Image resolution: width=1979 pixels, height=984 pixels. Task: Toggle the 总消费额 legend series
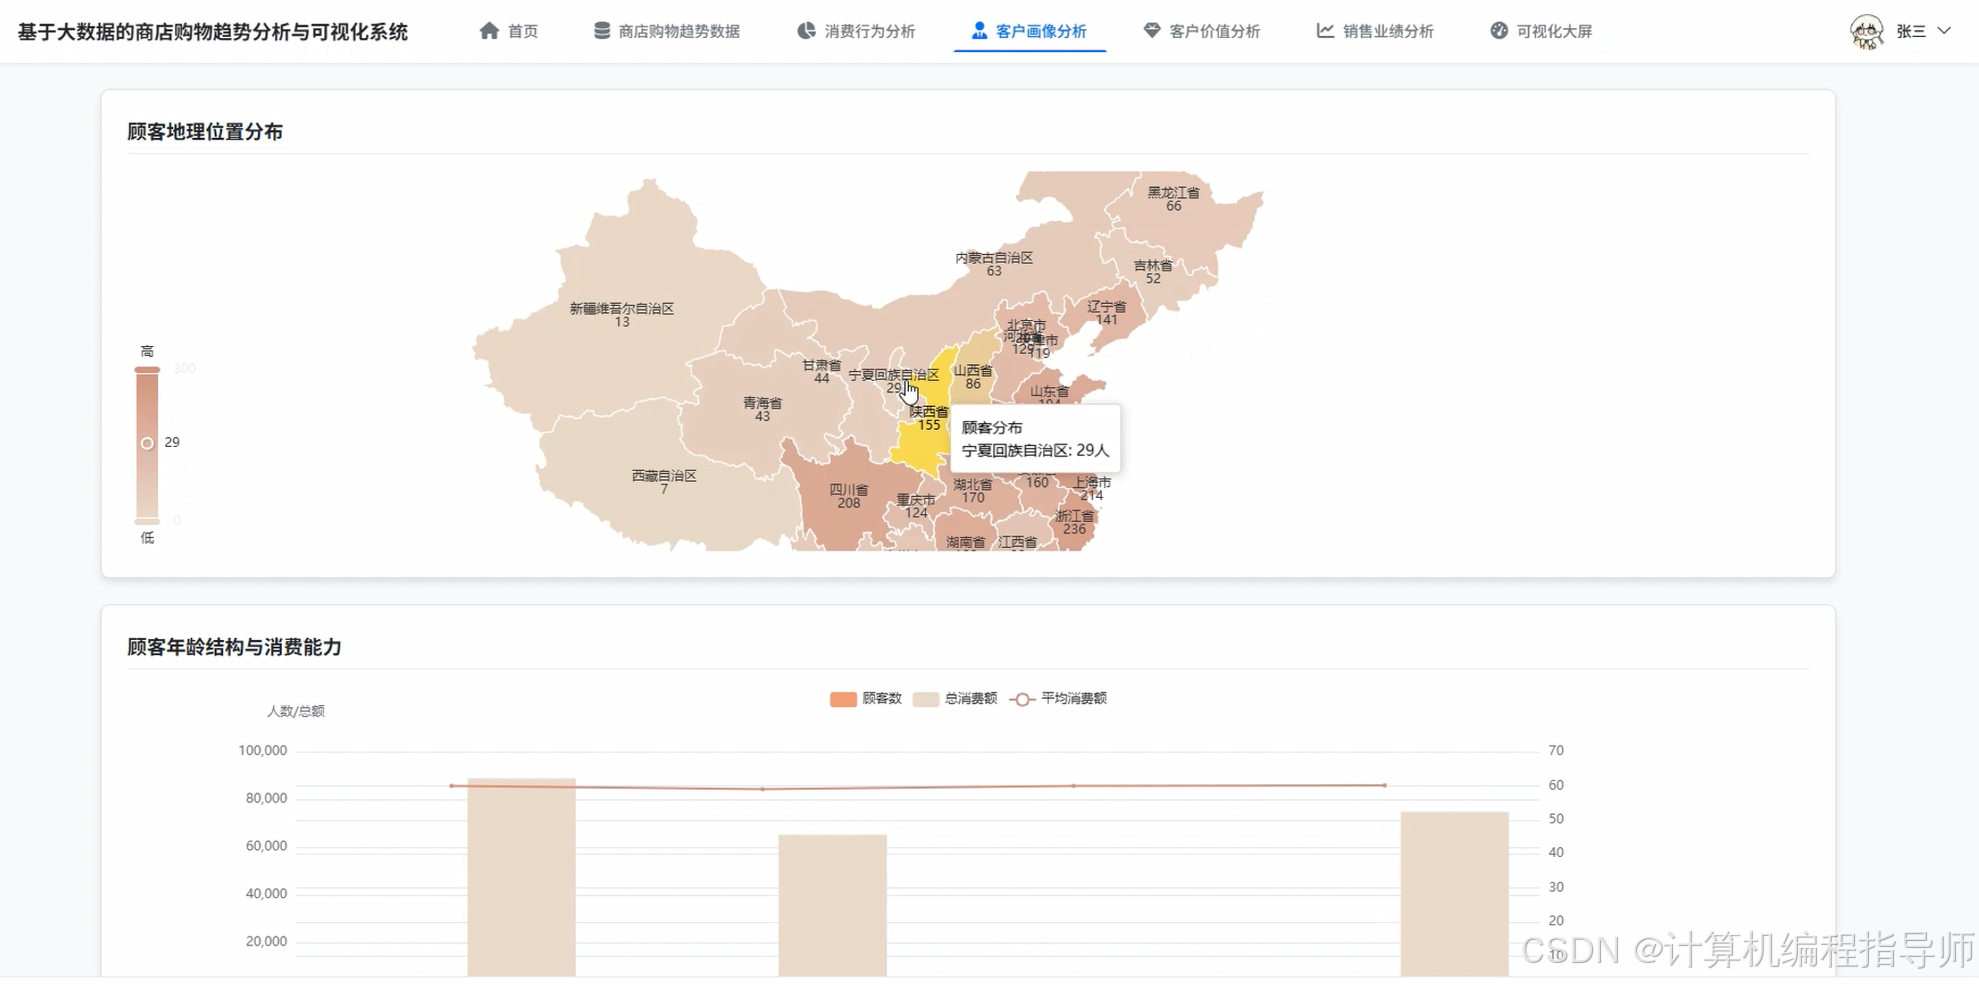(955, 699)
